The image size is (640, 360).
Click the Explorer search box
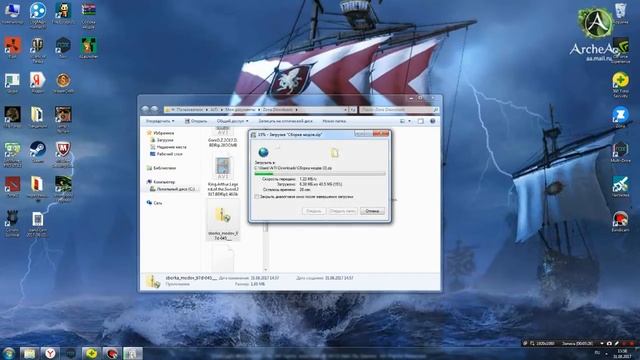click(399, 109)
